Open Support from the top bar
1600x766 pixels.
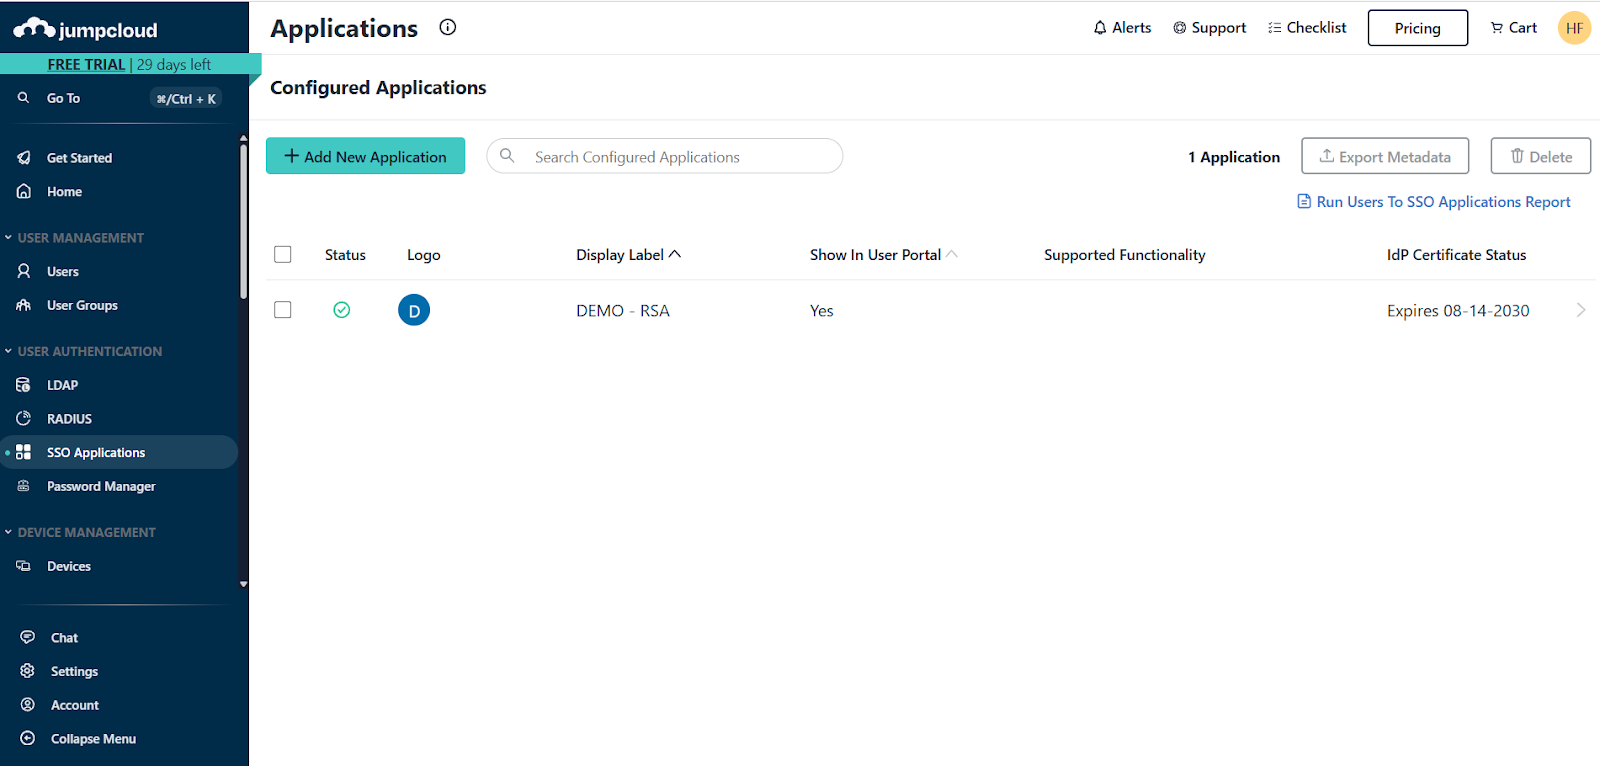[x=1209, y=28]
